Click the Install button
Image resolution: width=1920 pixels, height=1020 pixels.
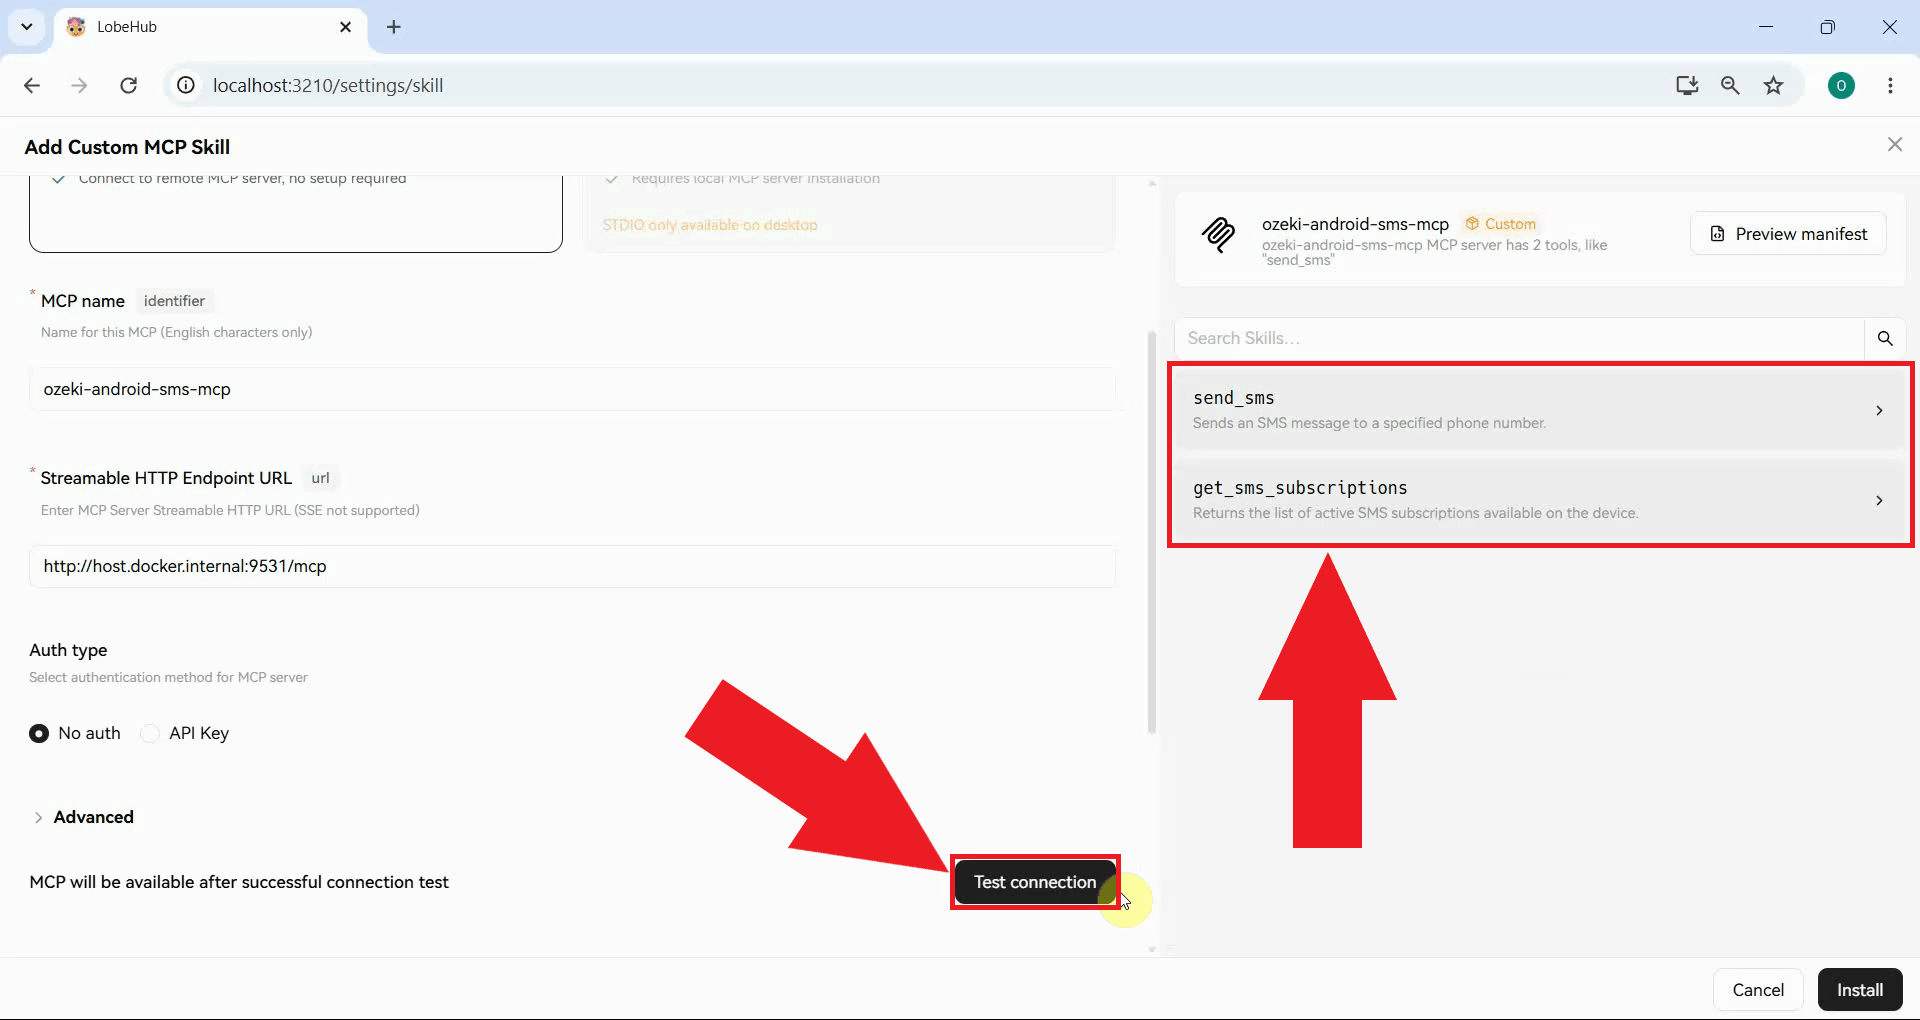click(x=1860, y=990)
